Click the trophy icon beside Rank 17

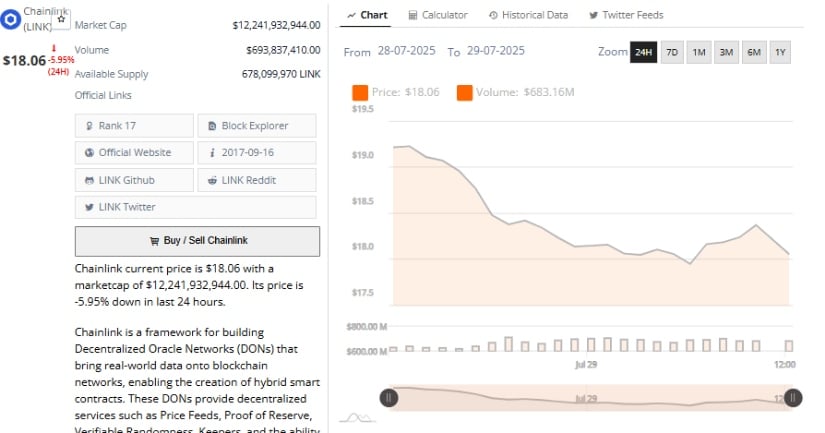point(89,126)
